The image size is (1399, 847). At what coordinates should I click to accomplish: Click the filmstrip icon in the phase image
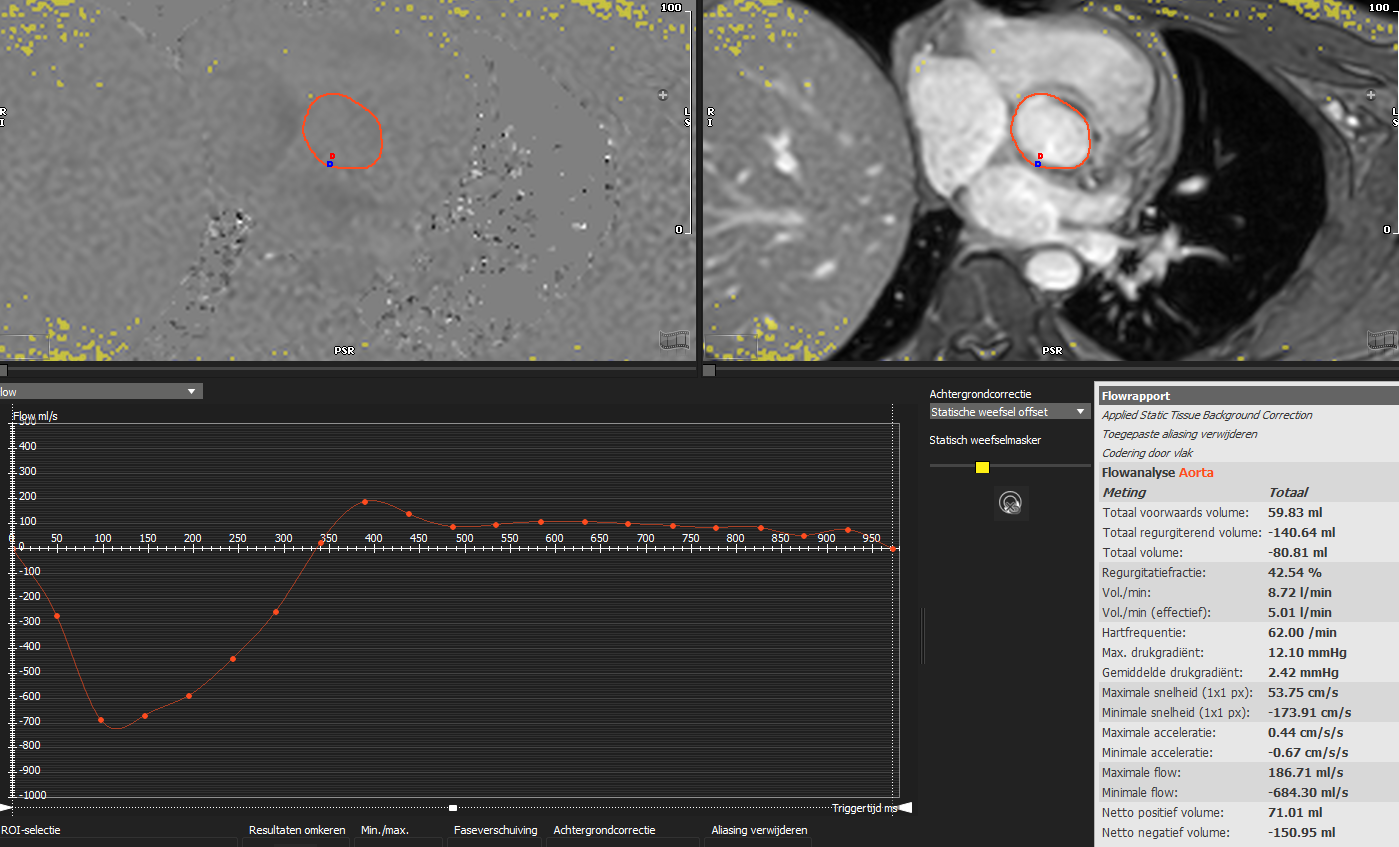674,340
